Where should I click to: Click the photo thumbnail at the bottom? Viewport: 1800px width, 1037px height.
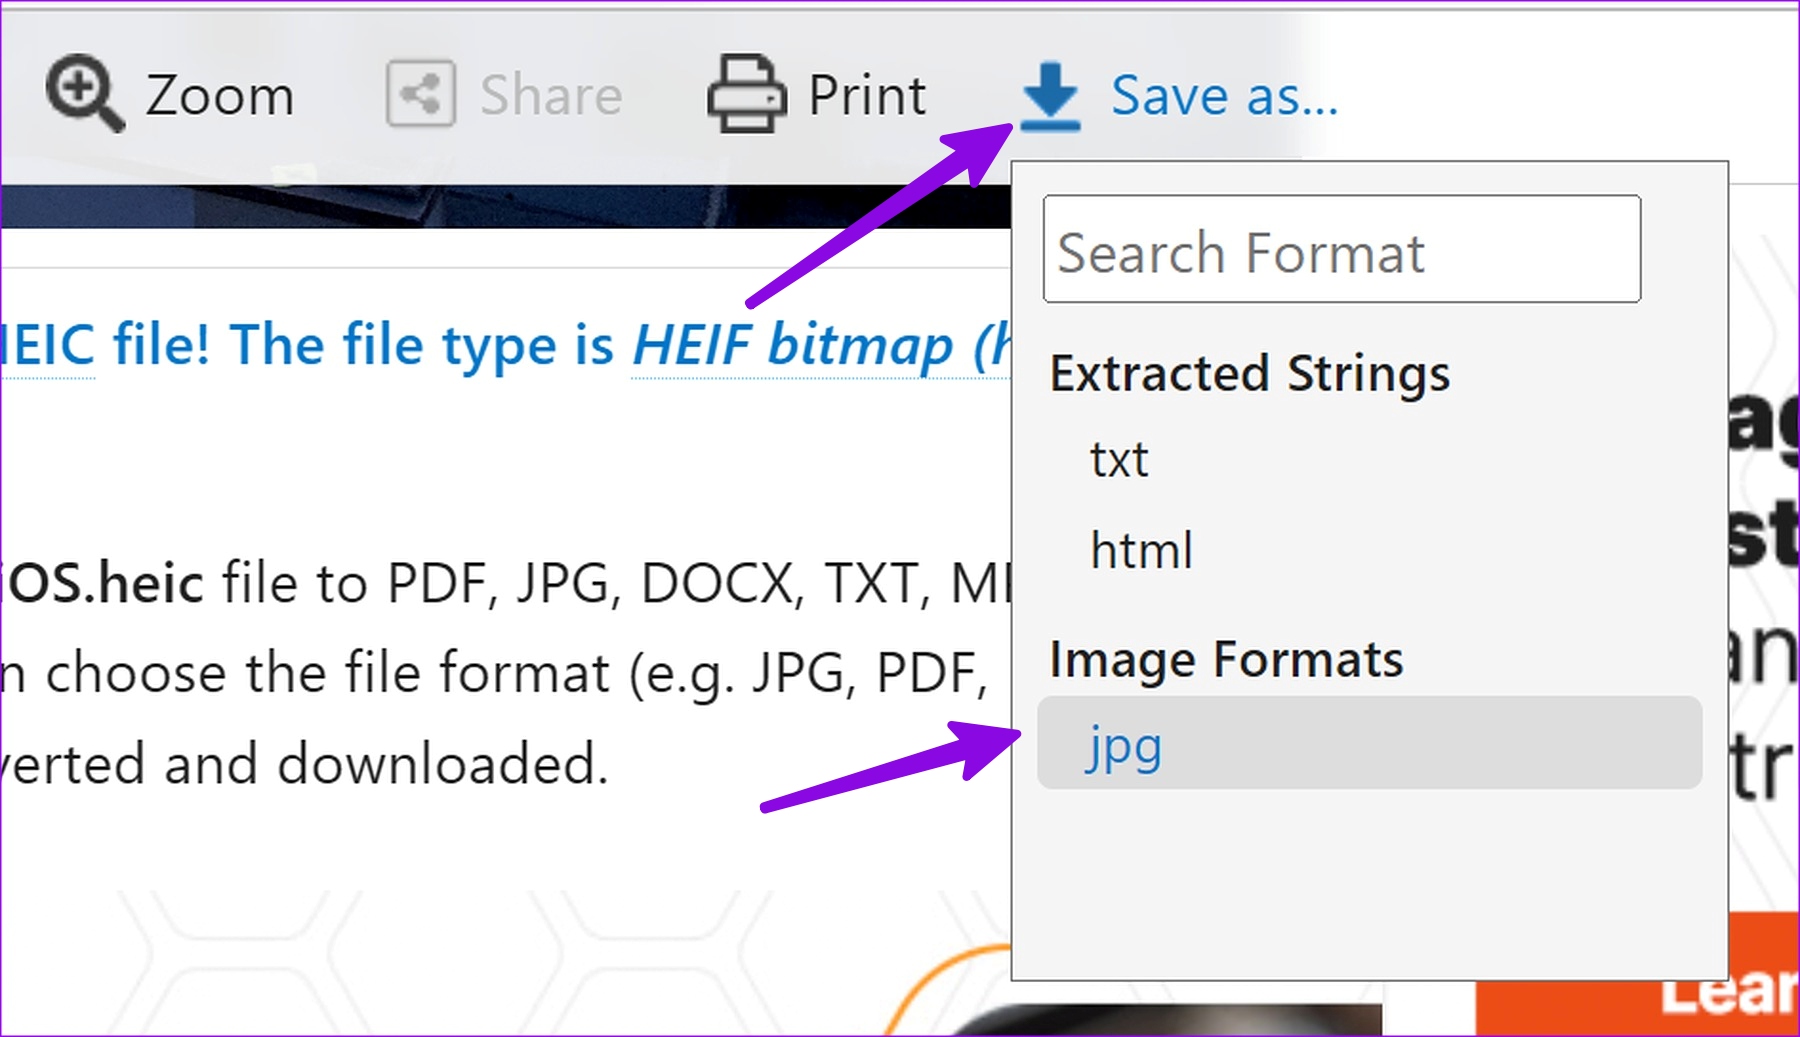(1165, 1020)
